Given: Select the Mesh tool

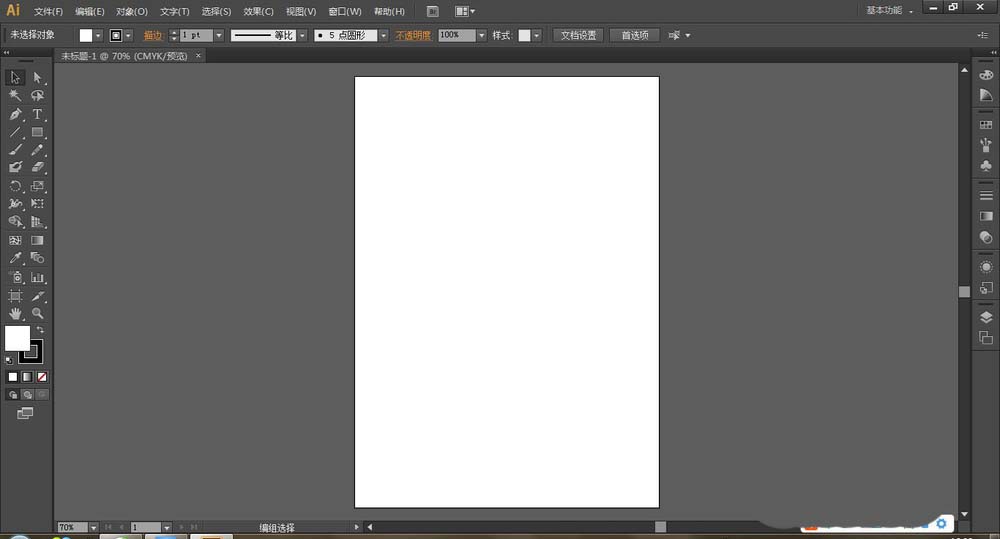Looking at the screenshot, I should tap(15, 240).
